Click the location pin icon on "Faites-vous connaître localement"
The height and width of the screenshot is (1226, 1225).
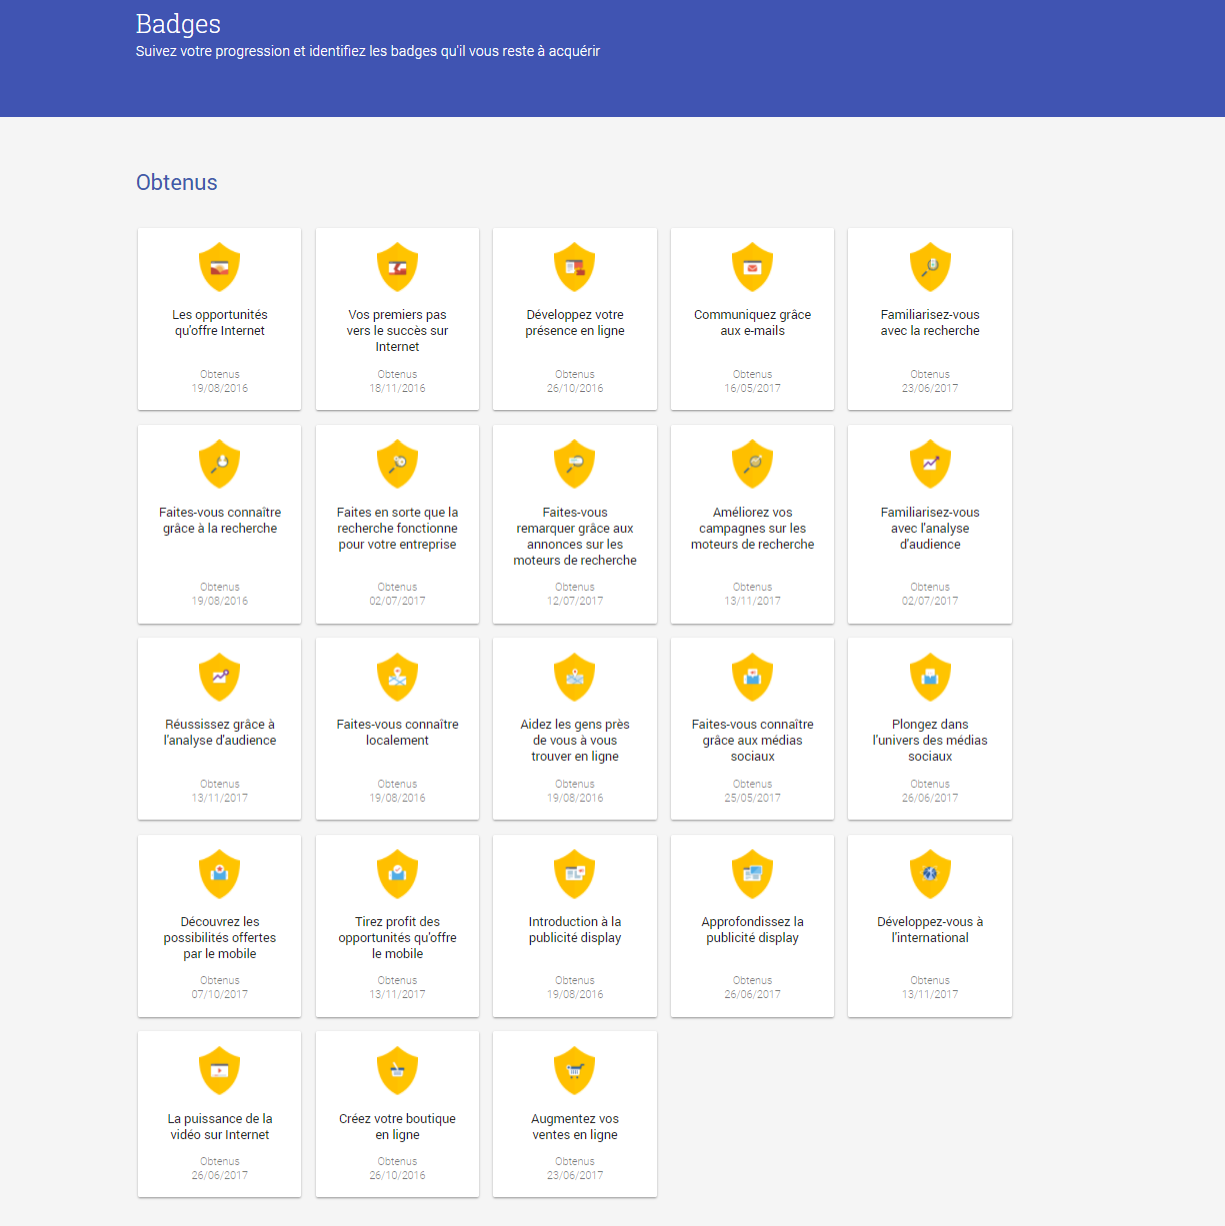click(397, 676)
